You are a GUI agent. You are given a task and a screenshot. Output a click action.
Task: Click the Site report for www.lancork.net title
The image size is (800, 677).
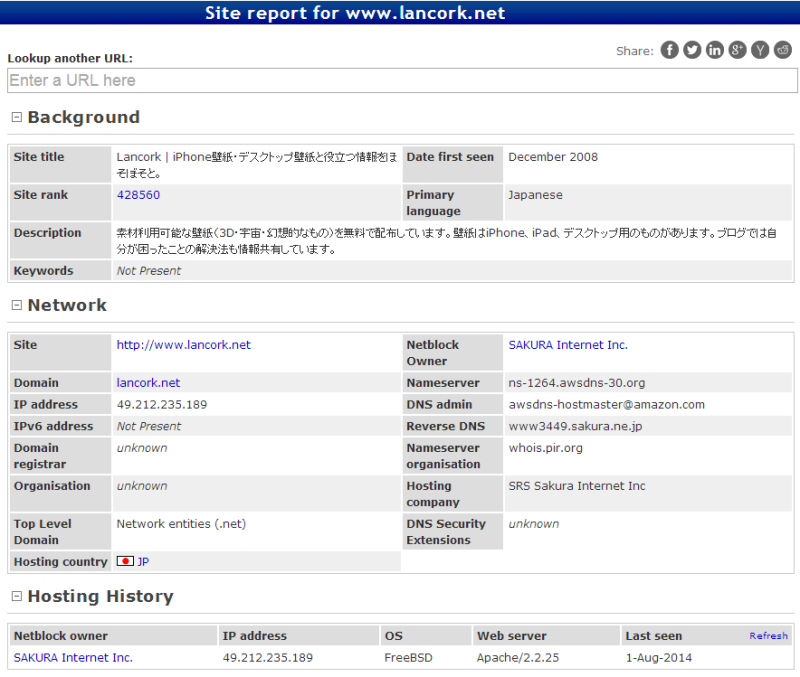click(355, 13)
